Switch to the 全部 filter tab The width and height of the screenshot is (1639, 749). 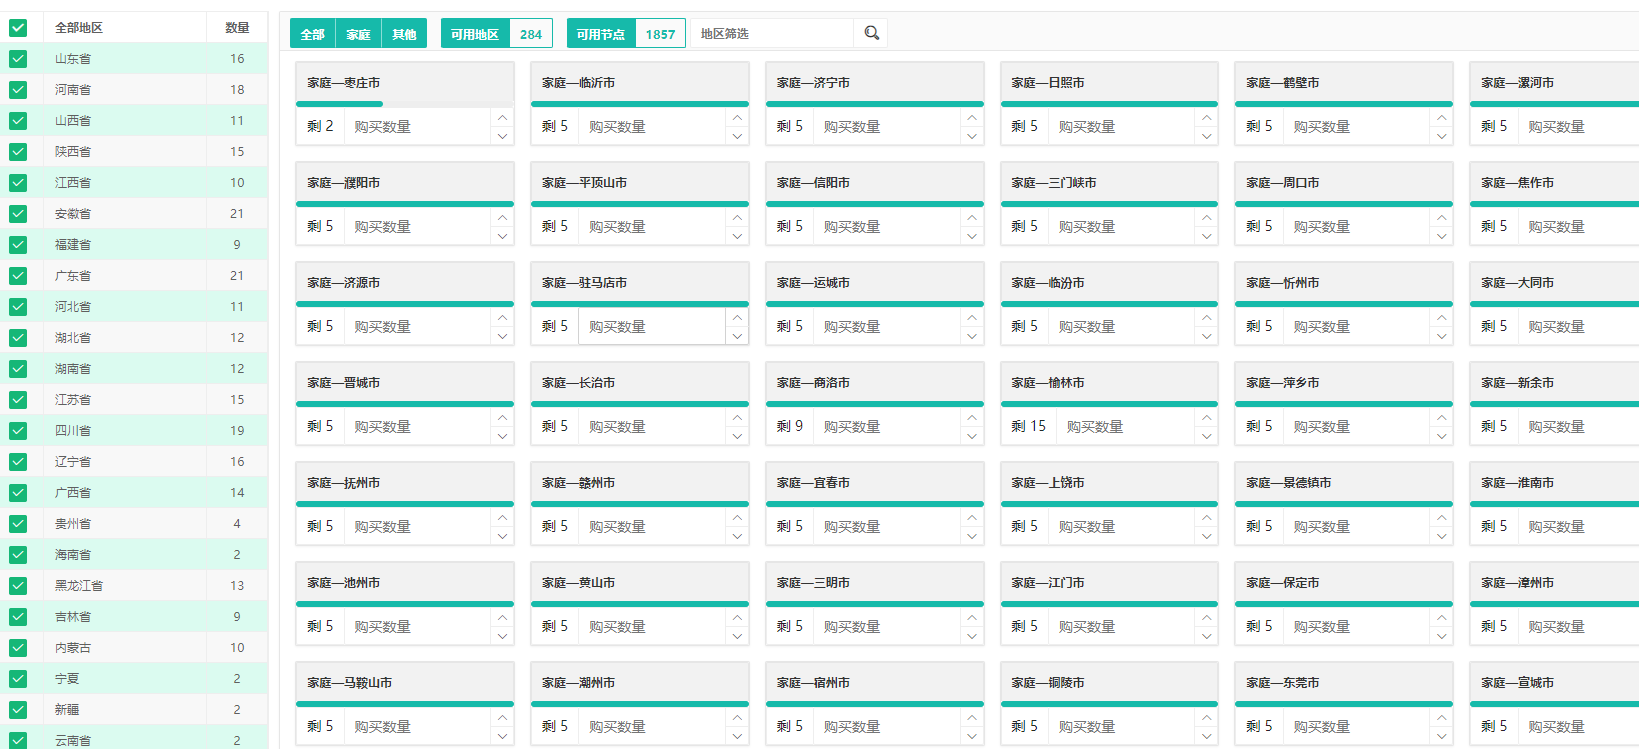coord(313,34)
